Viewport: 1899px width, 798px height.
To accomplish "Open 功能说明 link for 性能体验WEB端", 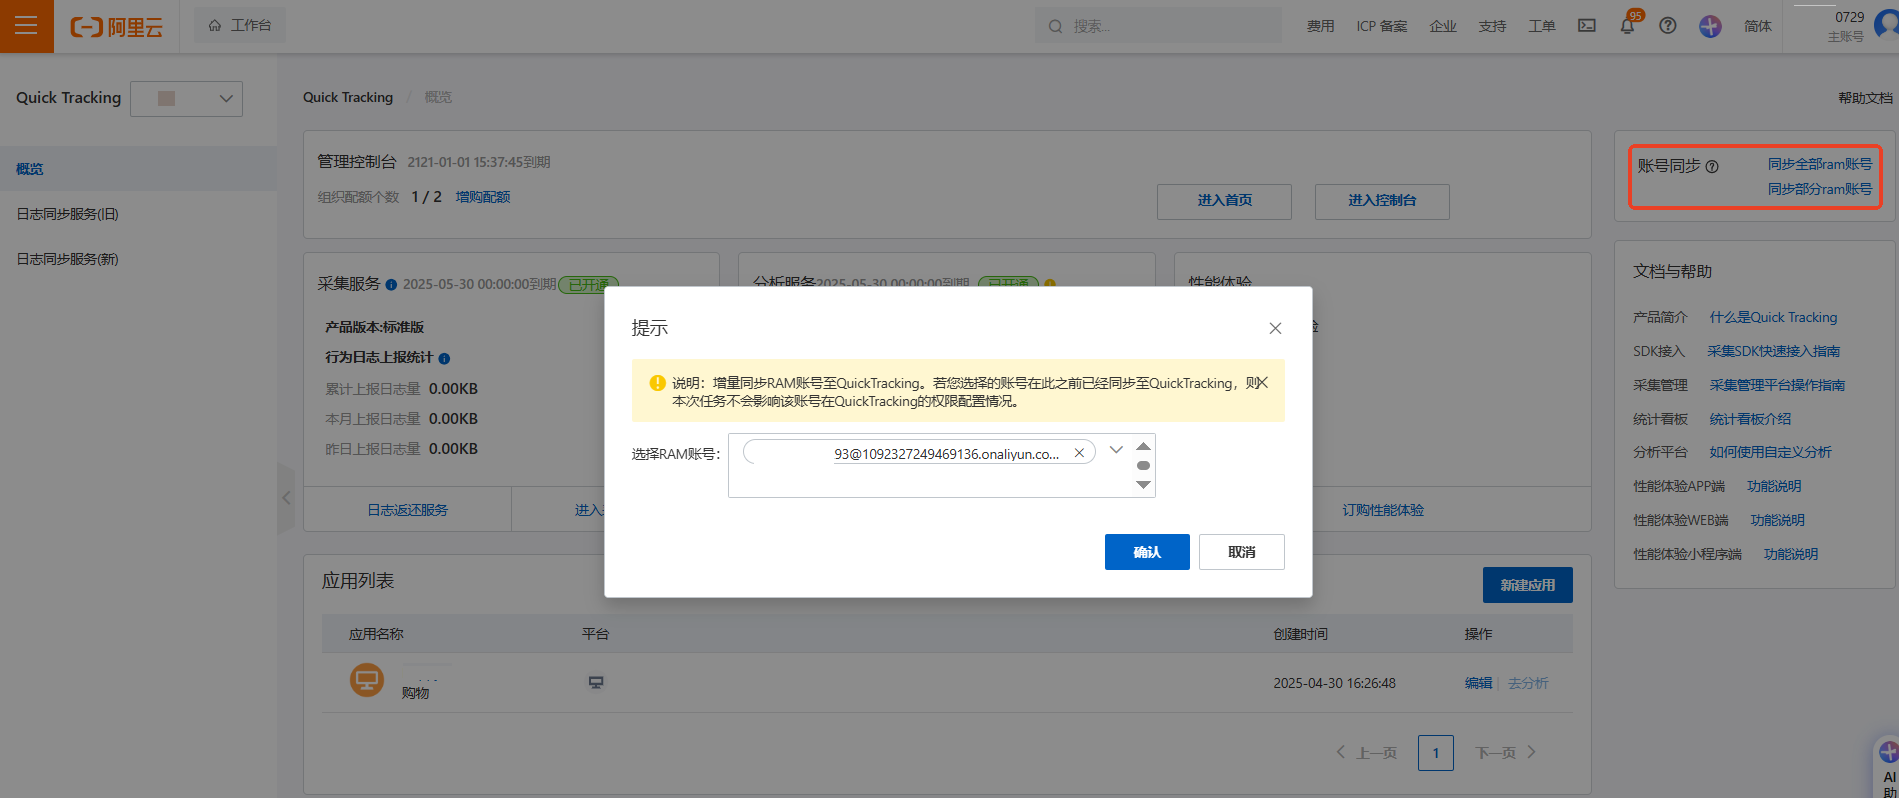I will (x=1777, y=520).
